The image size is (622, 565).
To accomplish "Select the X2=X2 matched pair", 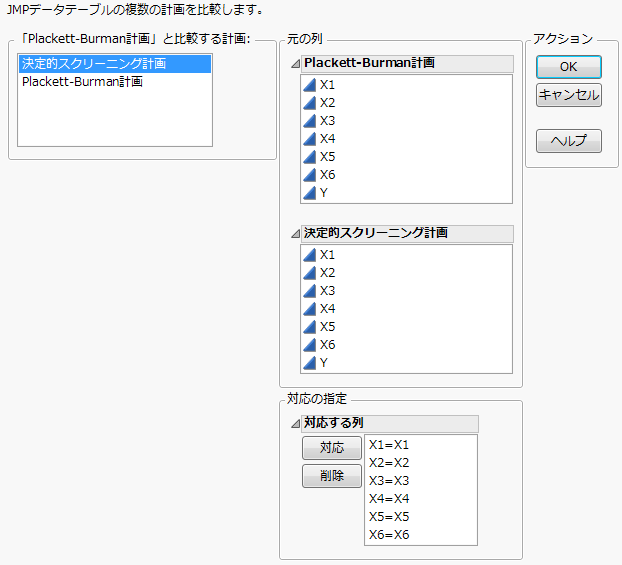I will (389, 463).
